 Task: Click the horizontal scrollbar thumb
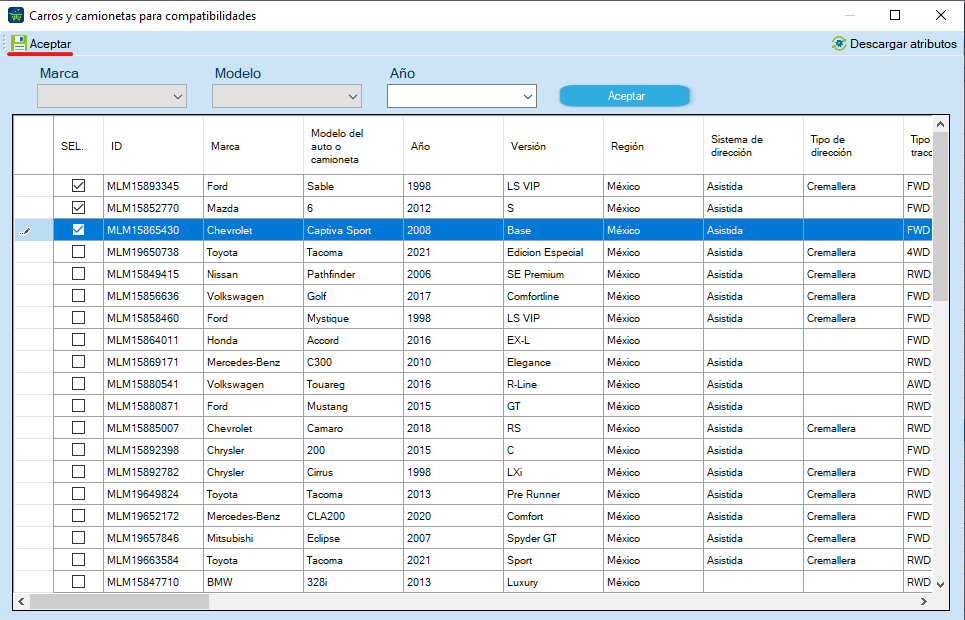119,601
